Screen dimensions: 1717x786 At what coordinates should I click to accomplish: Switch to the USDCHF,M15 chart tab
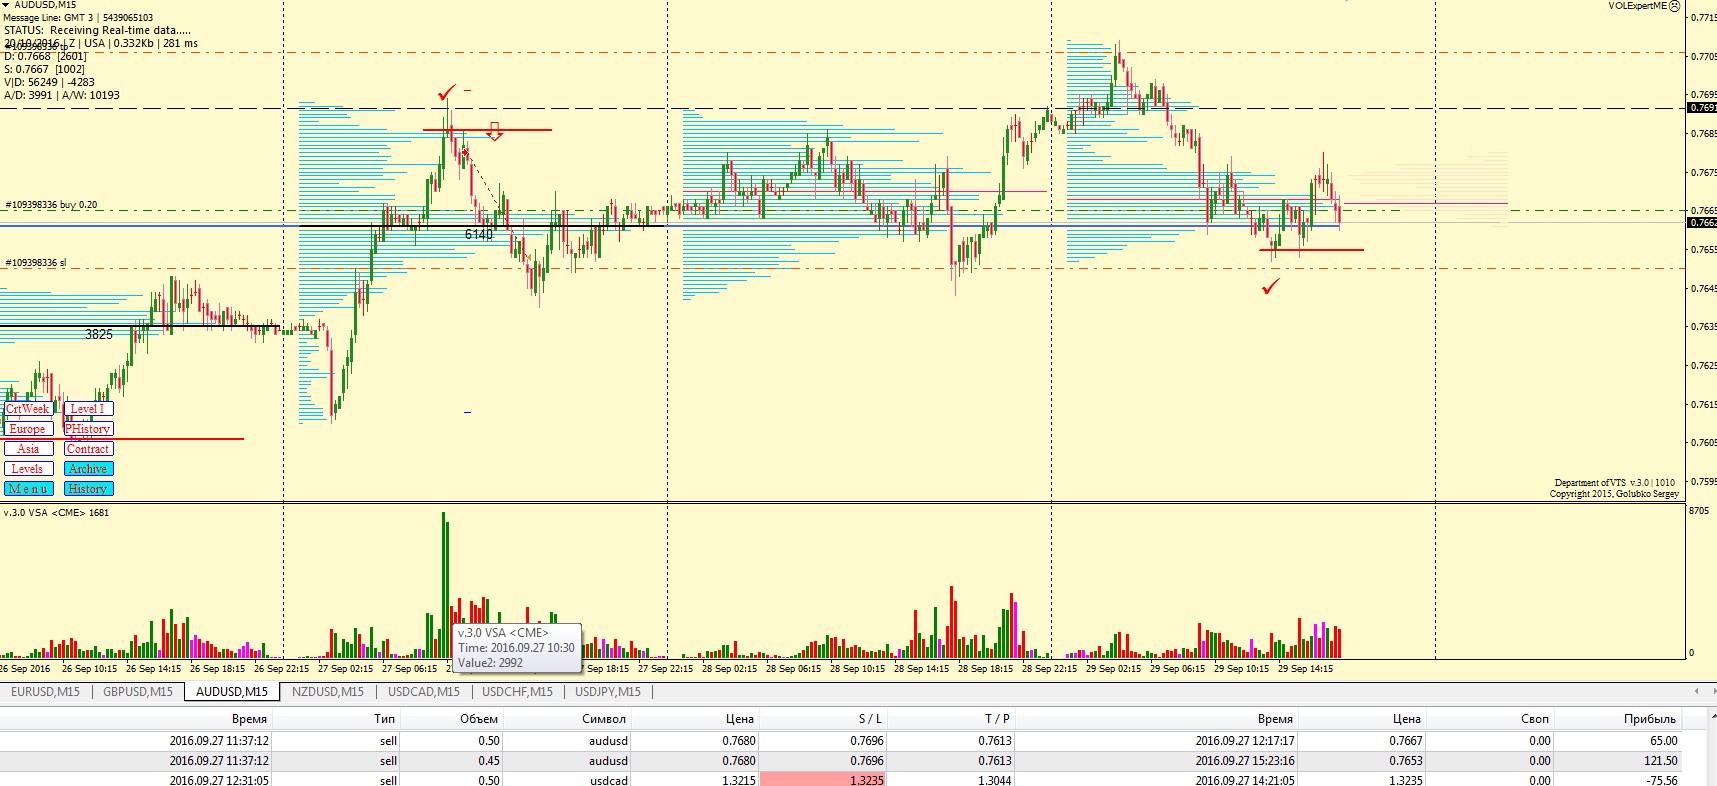(x=518, y=691)
